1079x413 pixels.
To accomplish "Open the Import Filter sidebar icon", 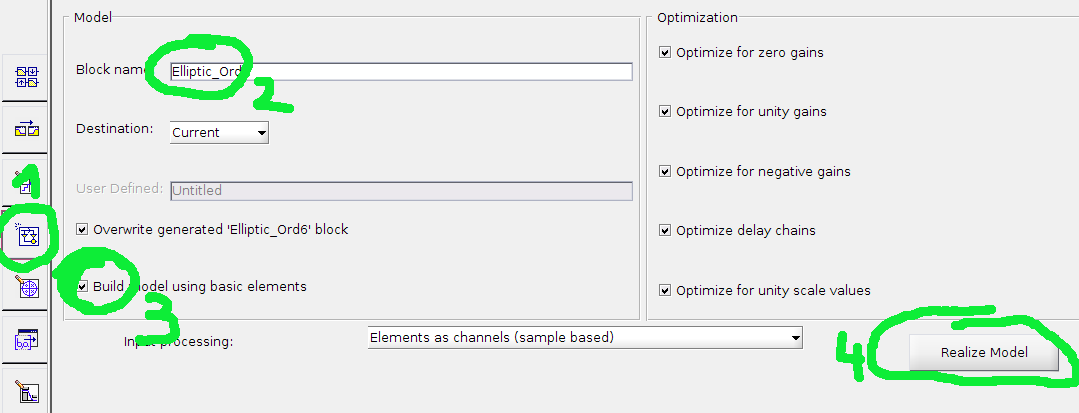I will pos(26,341).
